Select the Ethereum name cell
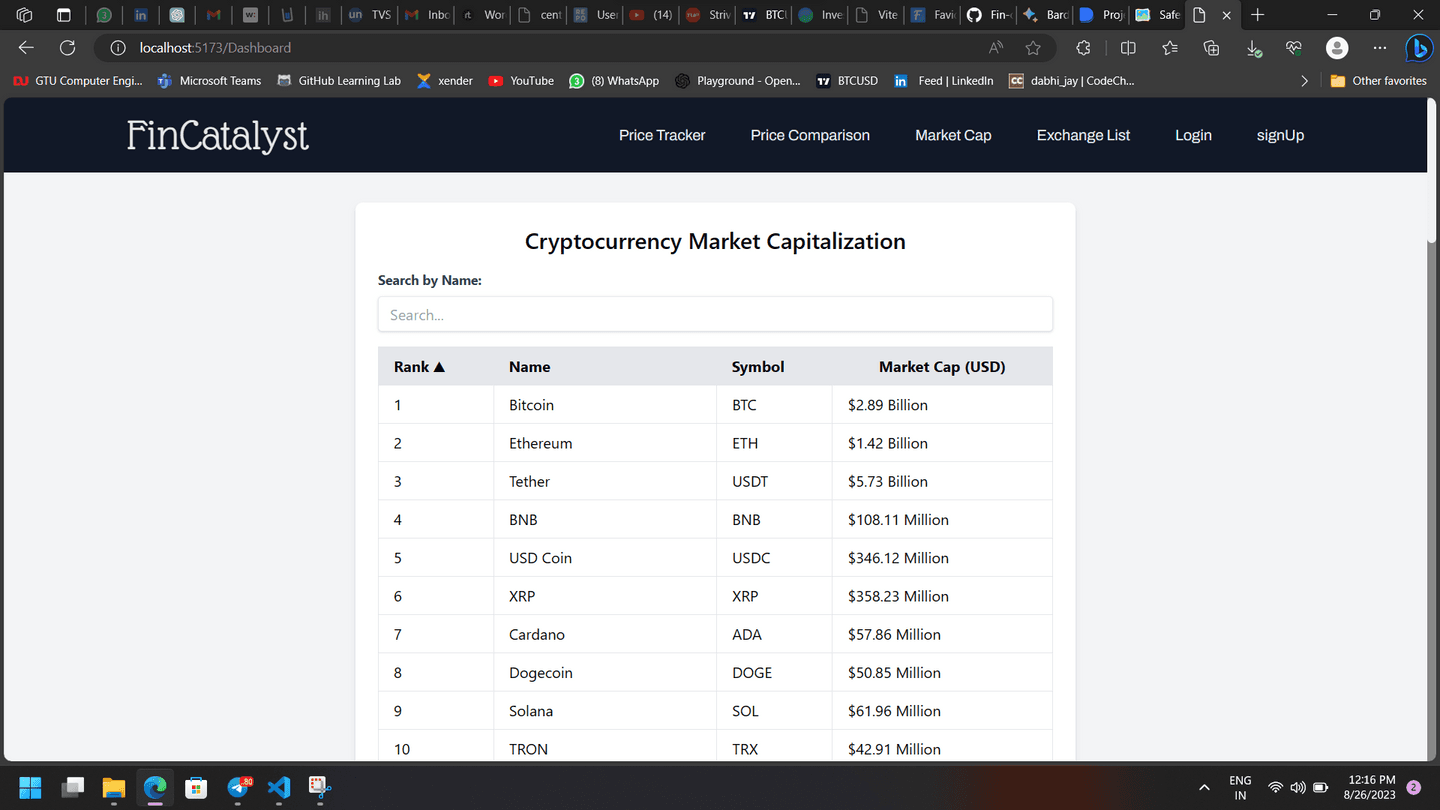Image resolution: width=1440 pixels, height=810 pixels. pyautogui.click(x=605, y=443)
